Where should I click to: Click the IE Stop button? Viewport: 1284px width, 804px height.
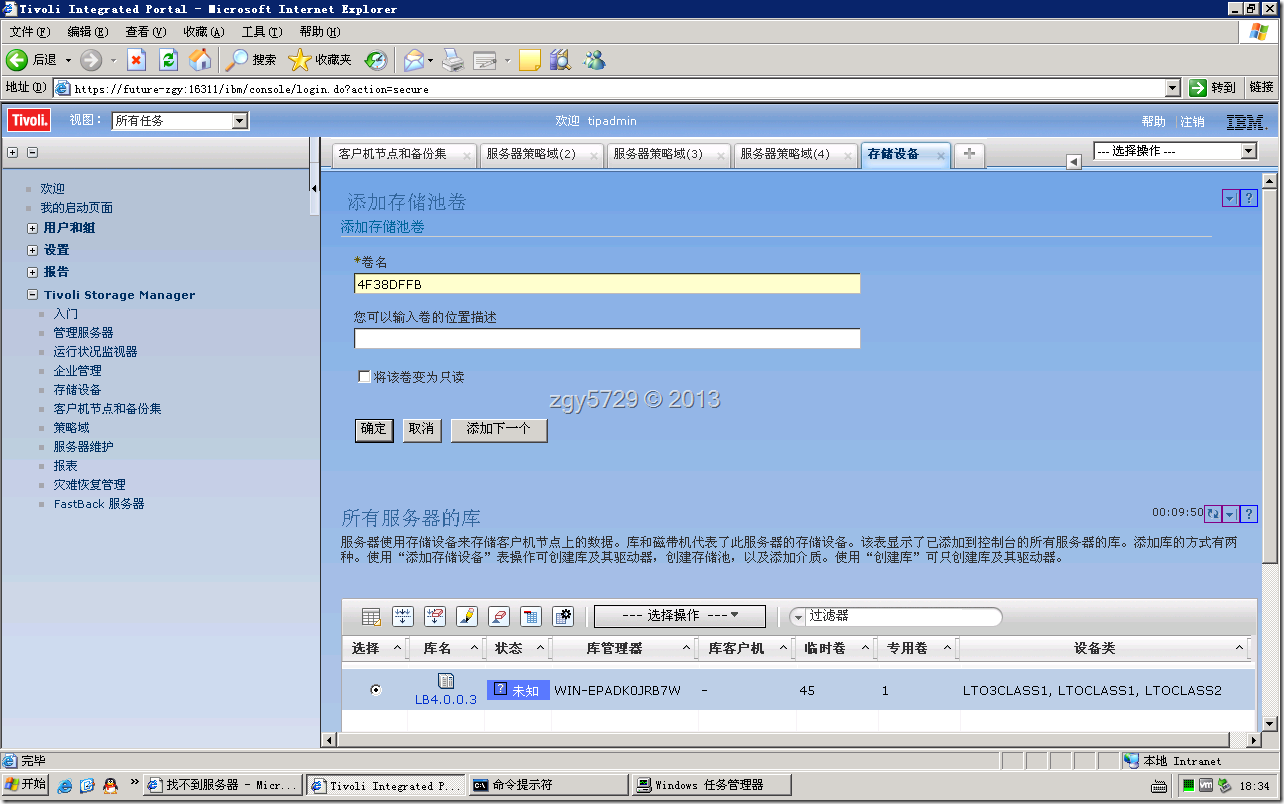click(136, 60)
